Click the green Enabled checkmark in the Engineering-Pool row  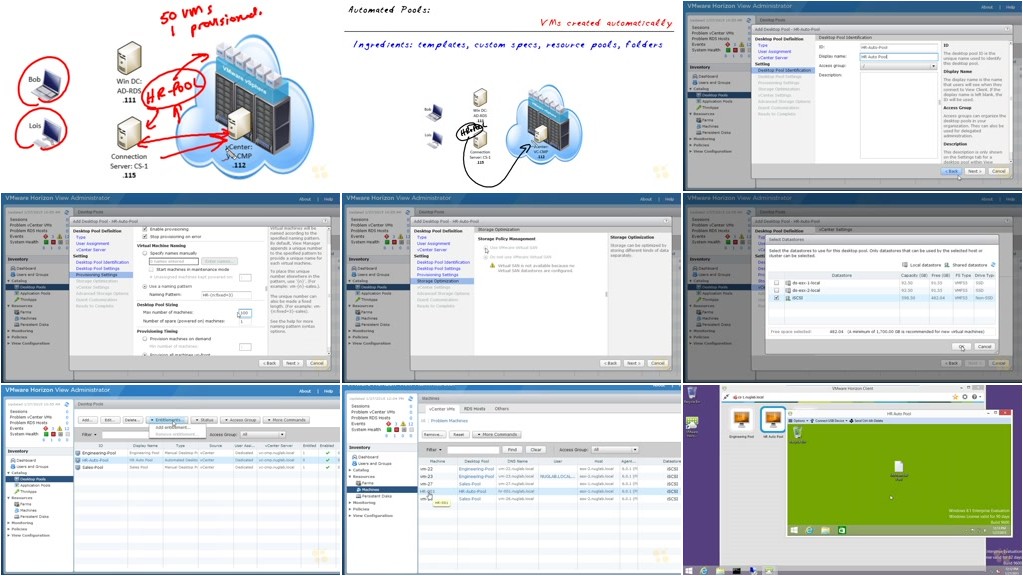click(x=327, y=453)
